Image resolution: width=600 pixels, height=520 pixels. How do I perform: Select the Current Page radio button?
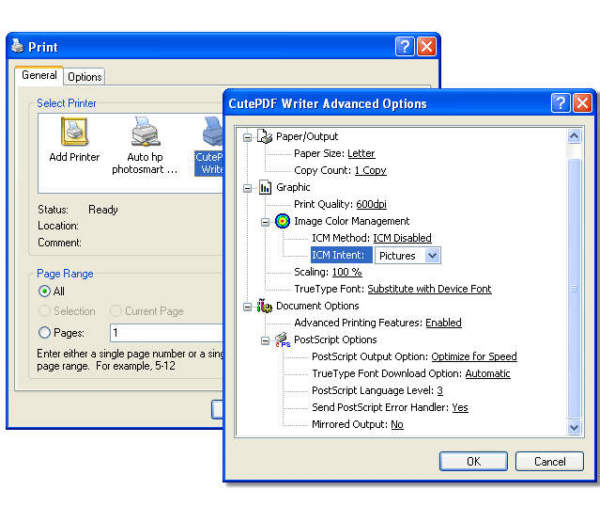point(116,311)
